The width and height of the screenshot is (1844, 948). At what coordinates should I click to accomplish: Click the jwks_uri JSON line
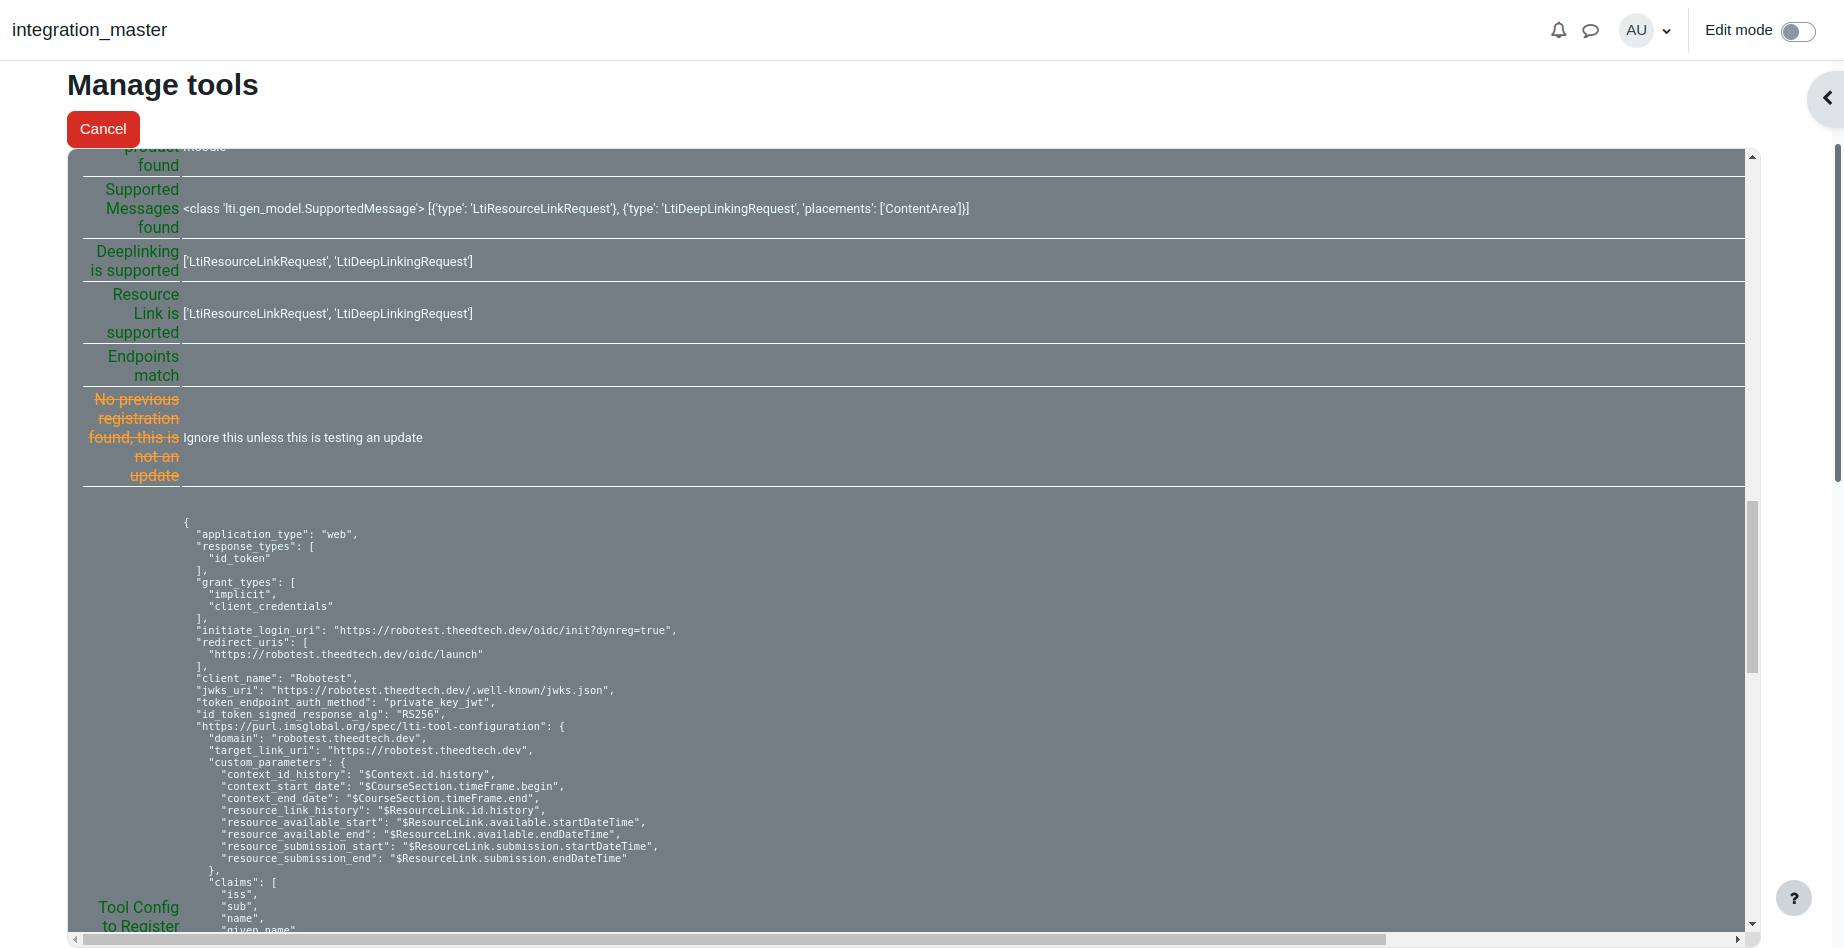coord(405,691)
